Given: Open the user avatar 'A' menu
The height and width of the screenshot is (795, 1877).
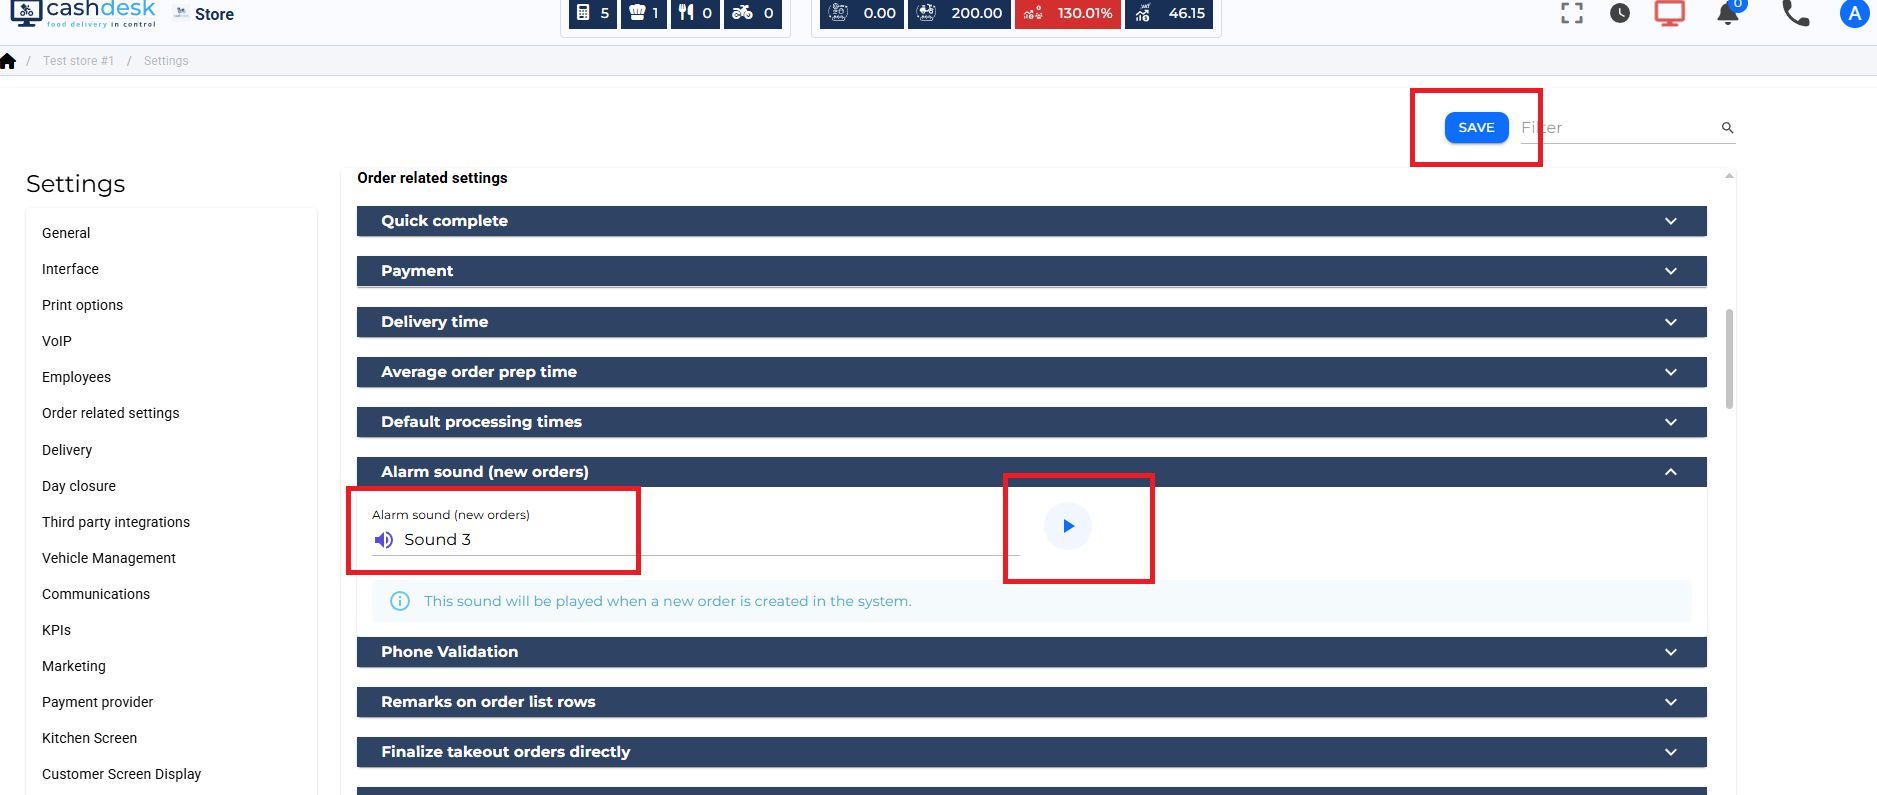Looking at the screenshot, I should click(x=1854, y=14).
